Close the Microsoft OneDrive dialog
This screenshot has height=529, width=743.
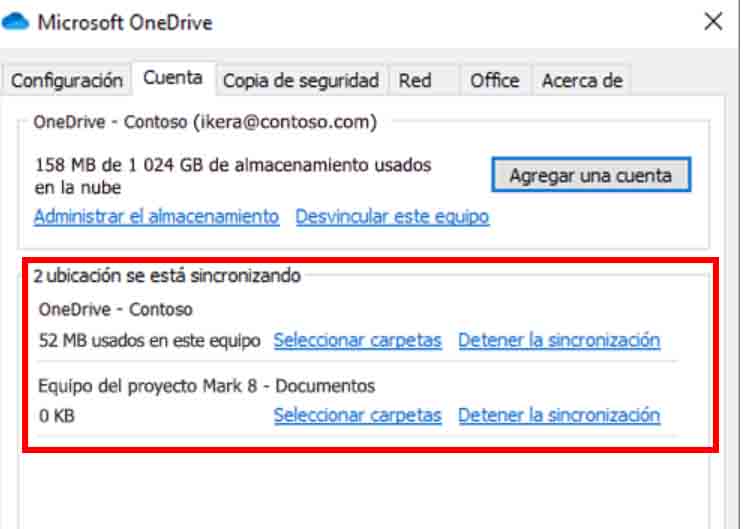coord(713,22)
